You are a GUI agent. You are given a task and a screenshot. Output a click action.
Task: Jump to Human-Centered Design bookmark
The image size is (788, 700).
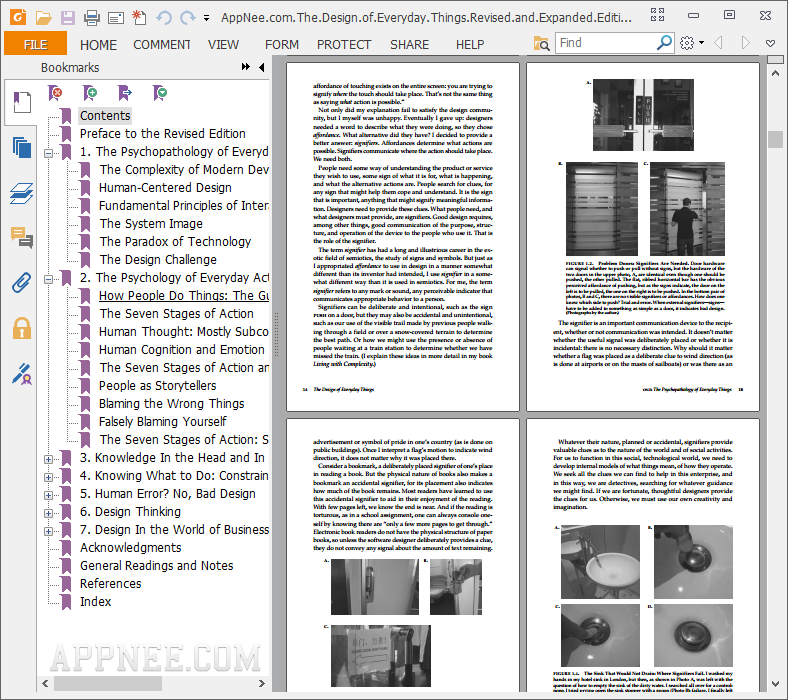pyautogui.click(x=165, y=187)
